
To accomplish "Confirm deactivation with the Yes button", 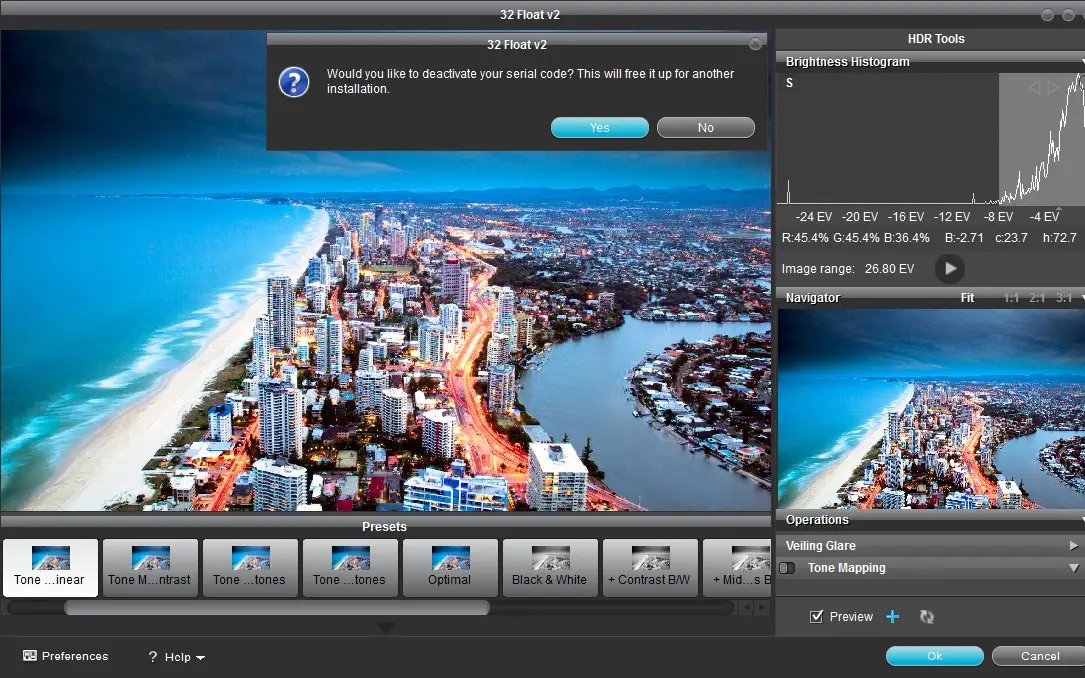I will point(599,127).
